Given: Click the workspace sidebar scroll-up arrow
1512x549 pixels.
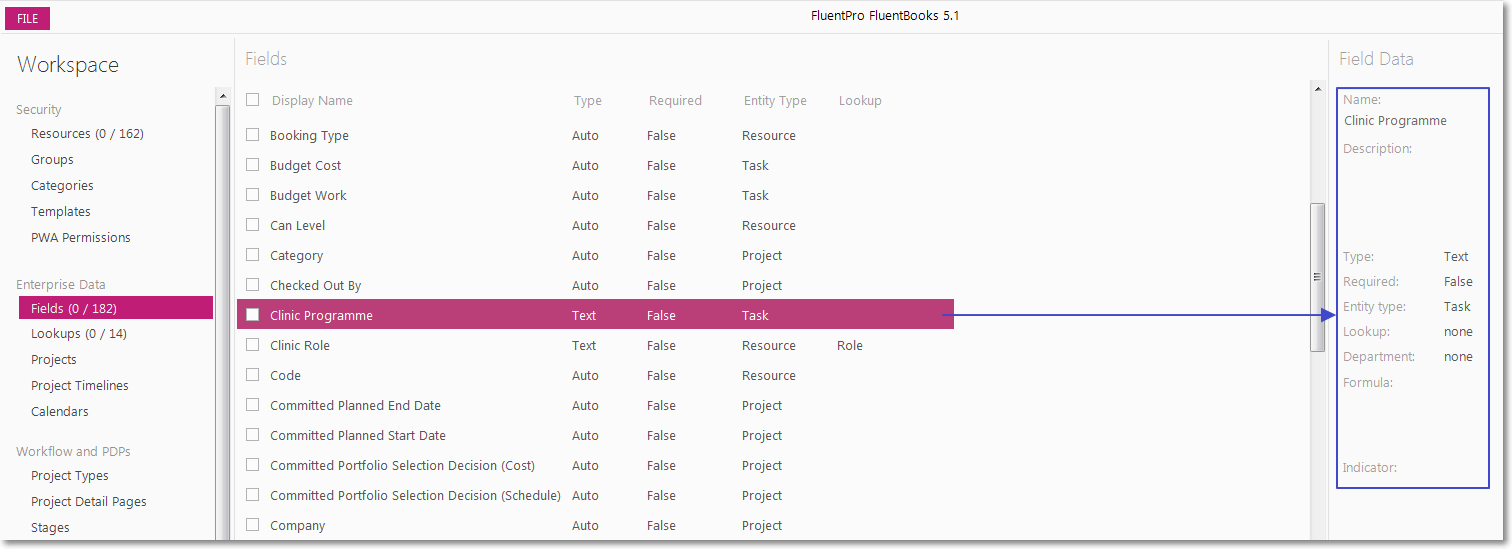Looking at the screenshot, I should (x=223, y=96).
